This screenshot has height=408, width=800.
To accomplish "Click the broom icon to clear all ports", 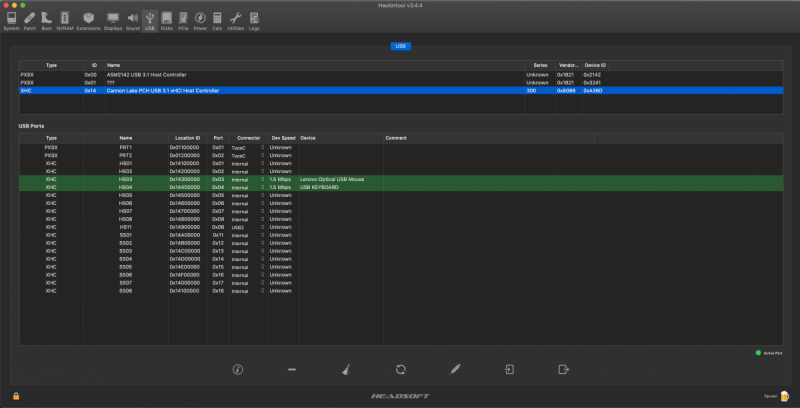I will point(346,369).
